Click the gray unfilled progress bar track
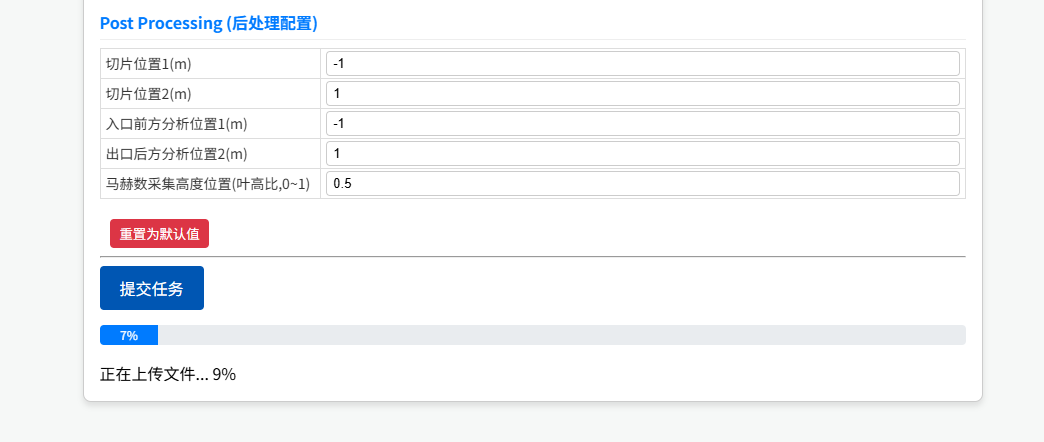 click(x=560, y=335)
